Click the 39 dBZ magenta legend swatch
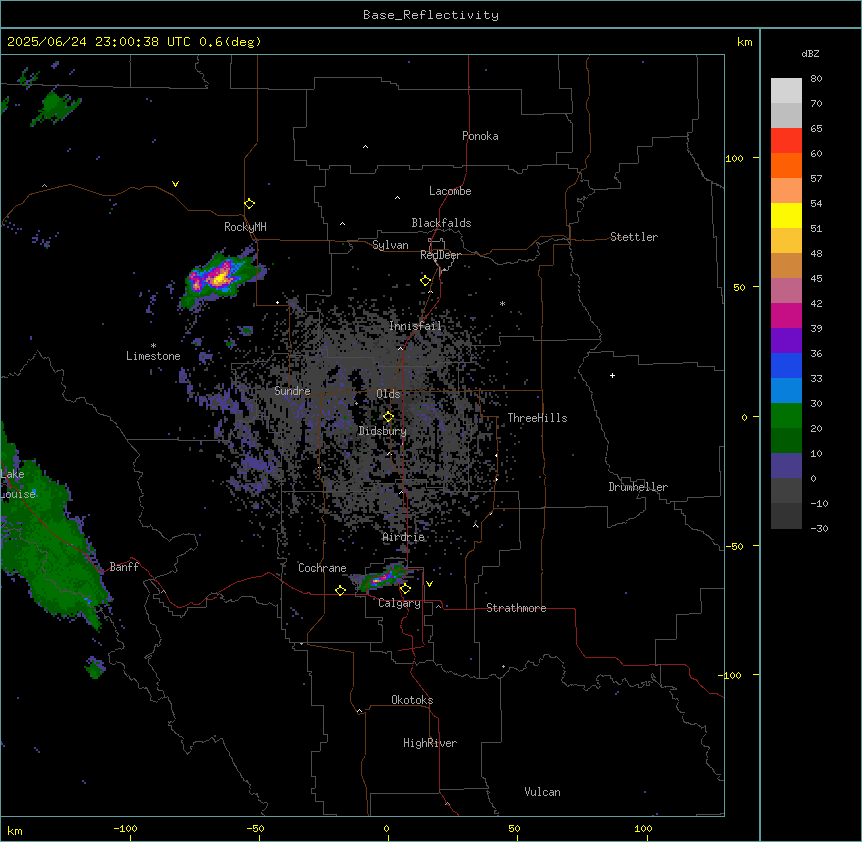 tap(786, 315)
